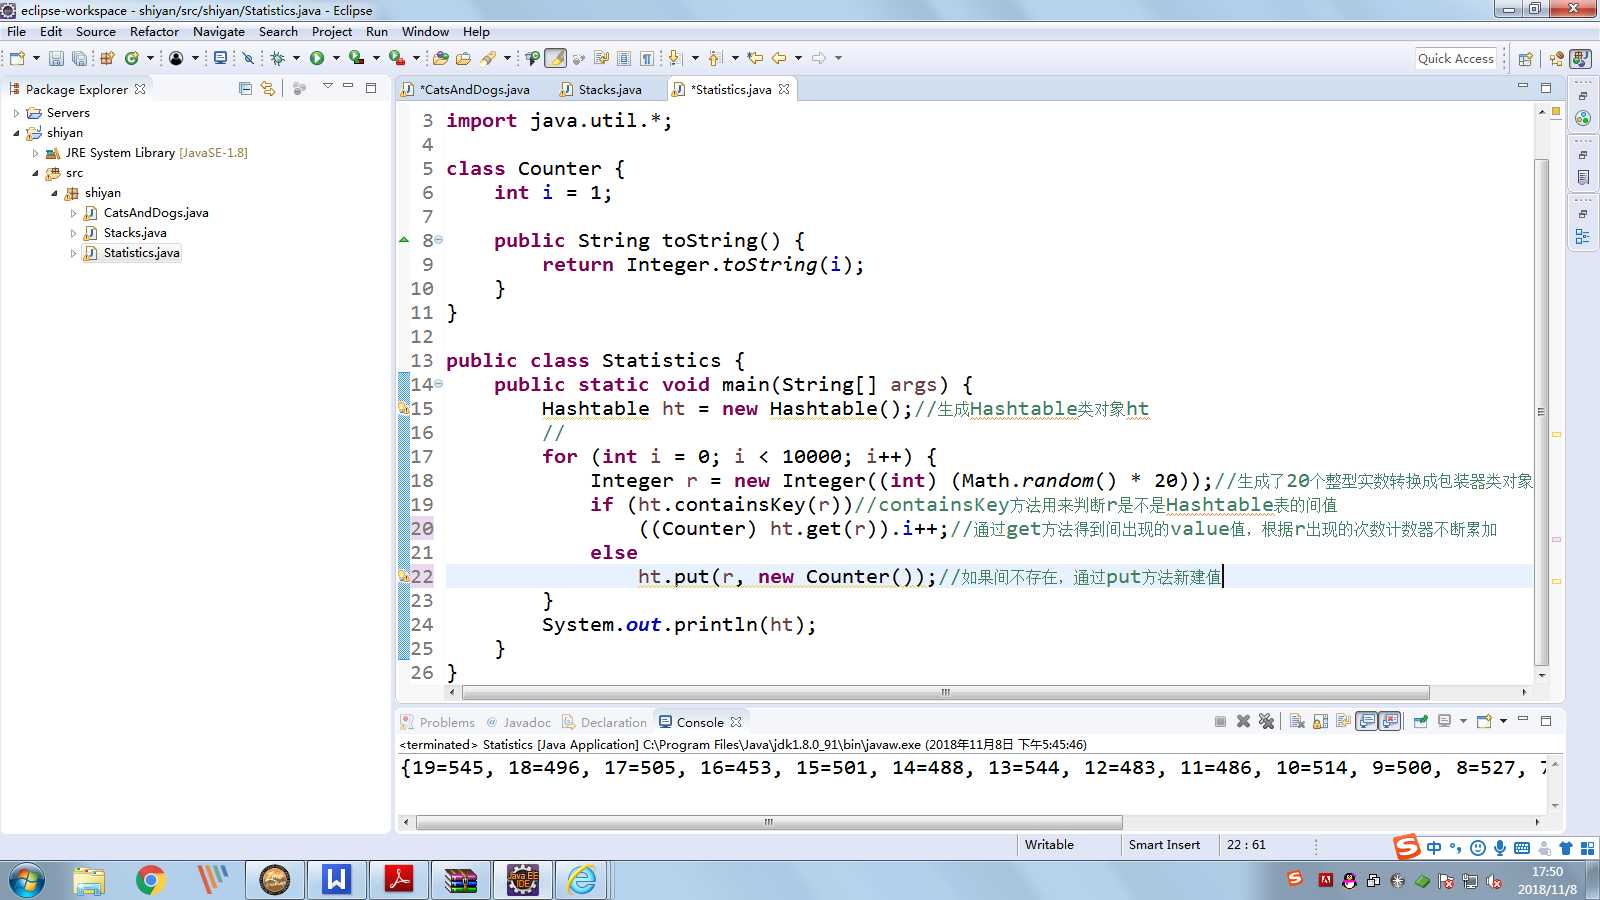Click the Quick Access search field

(x=1456, y=58)
